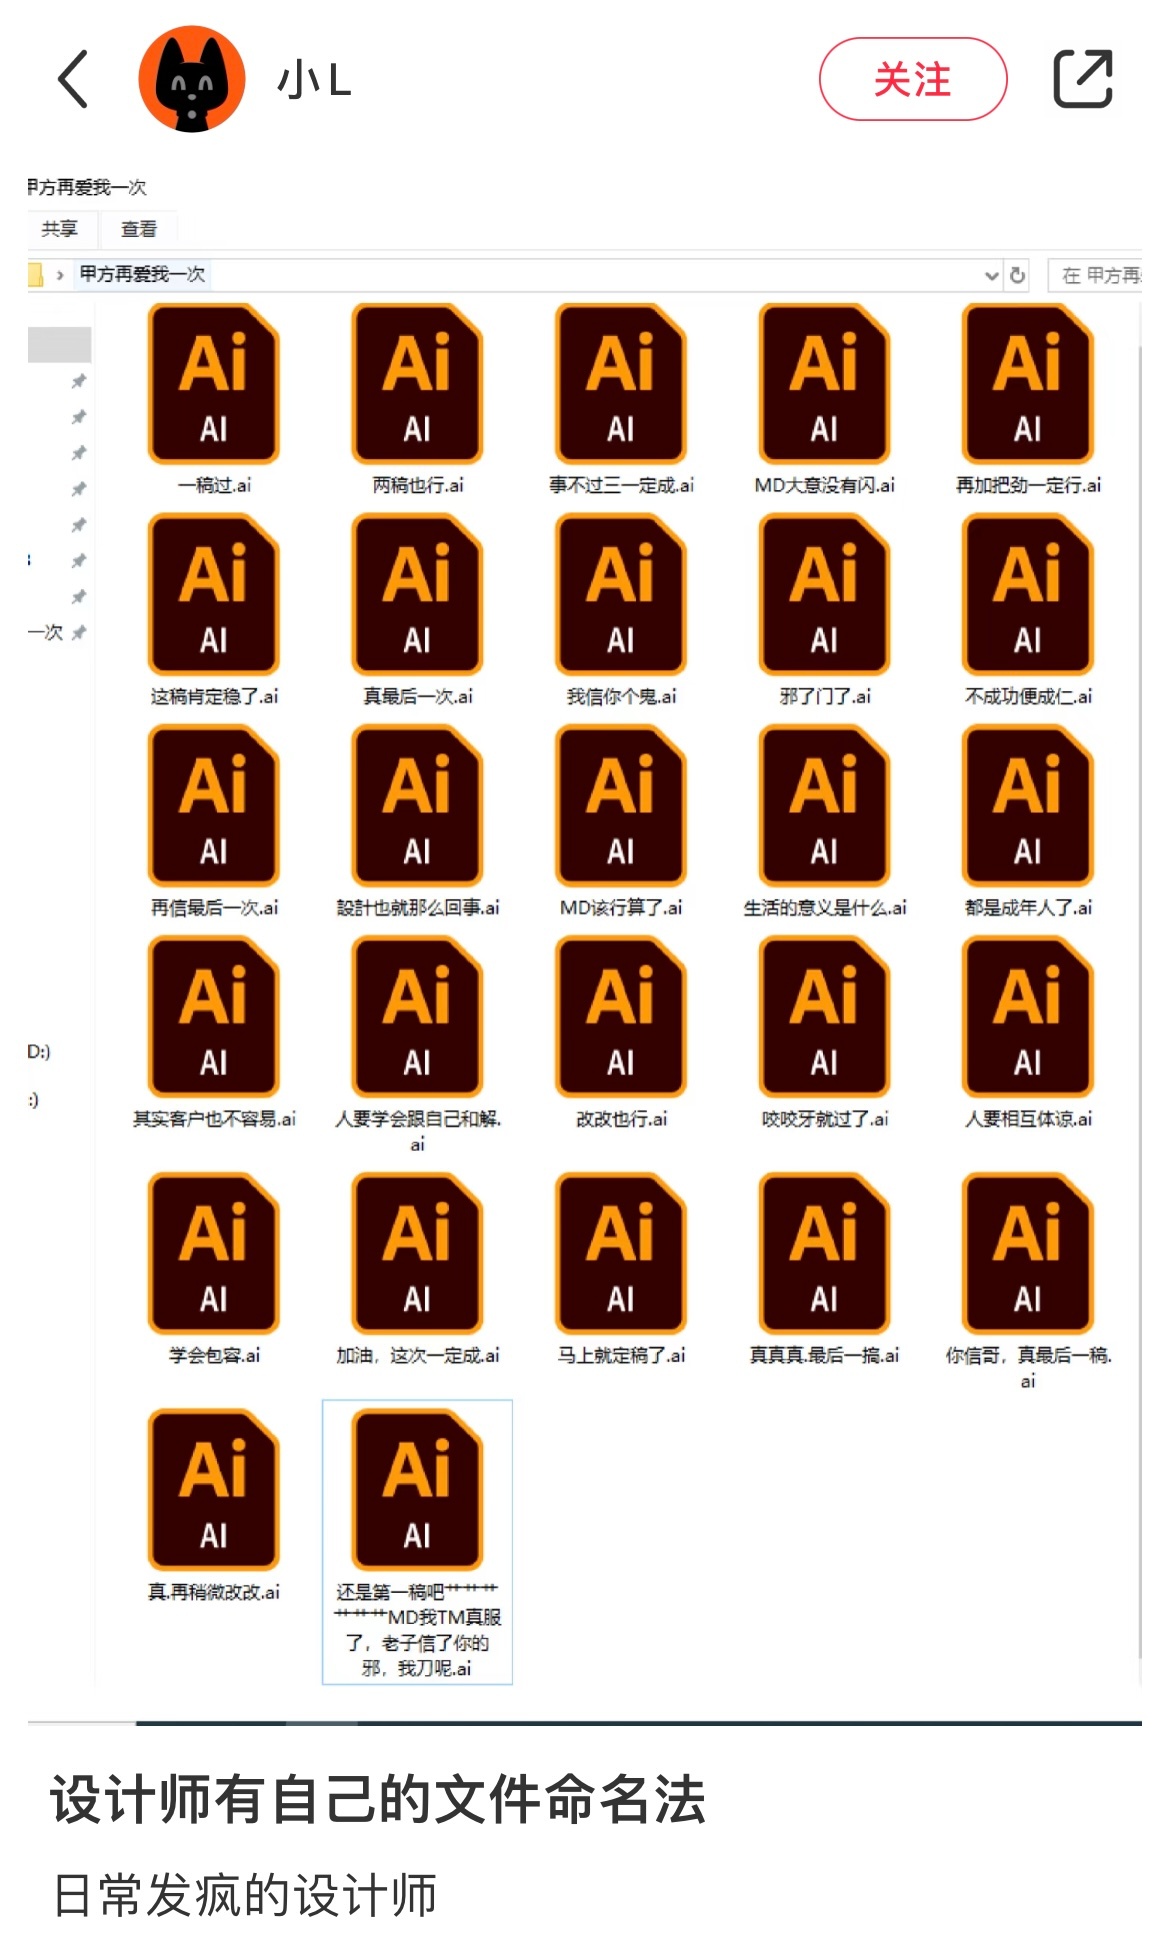
Task: Click the filename label 一稿过.ai
Action: (214, 485)
